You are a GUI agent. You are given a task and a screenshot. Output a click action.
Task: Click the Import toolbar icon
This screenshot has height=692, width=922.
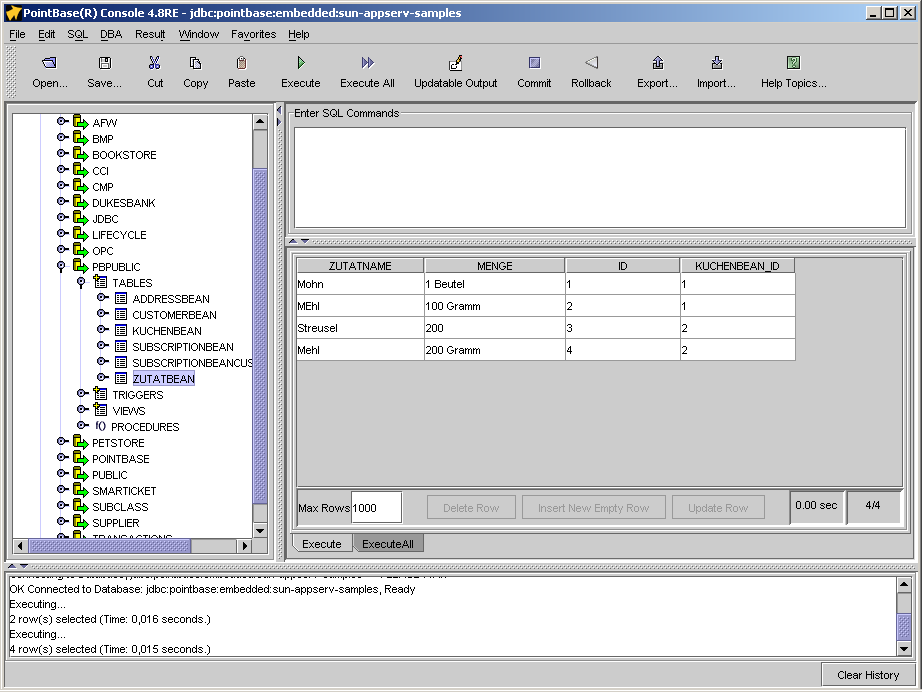[716, 62]
